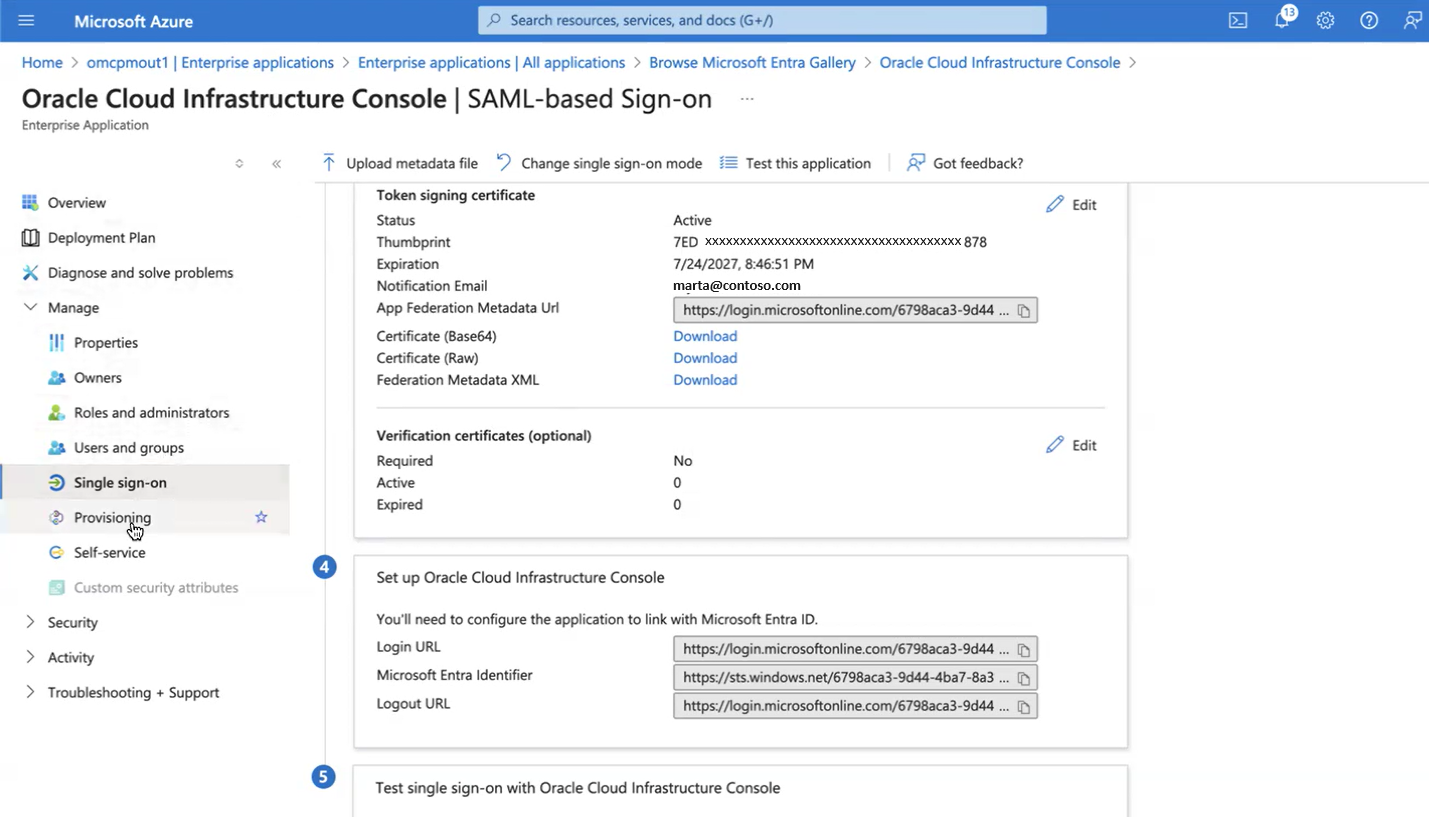1429x817 pixels.
Task: Open the settings gear icon
Action: click(1325, 20)
